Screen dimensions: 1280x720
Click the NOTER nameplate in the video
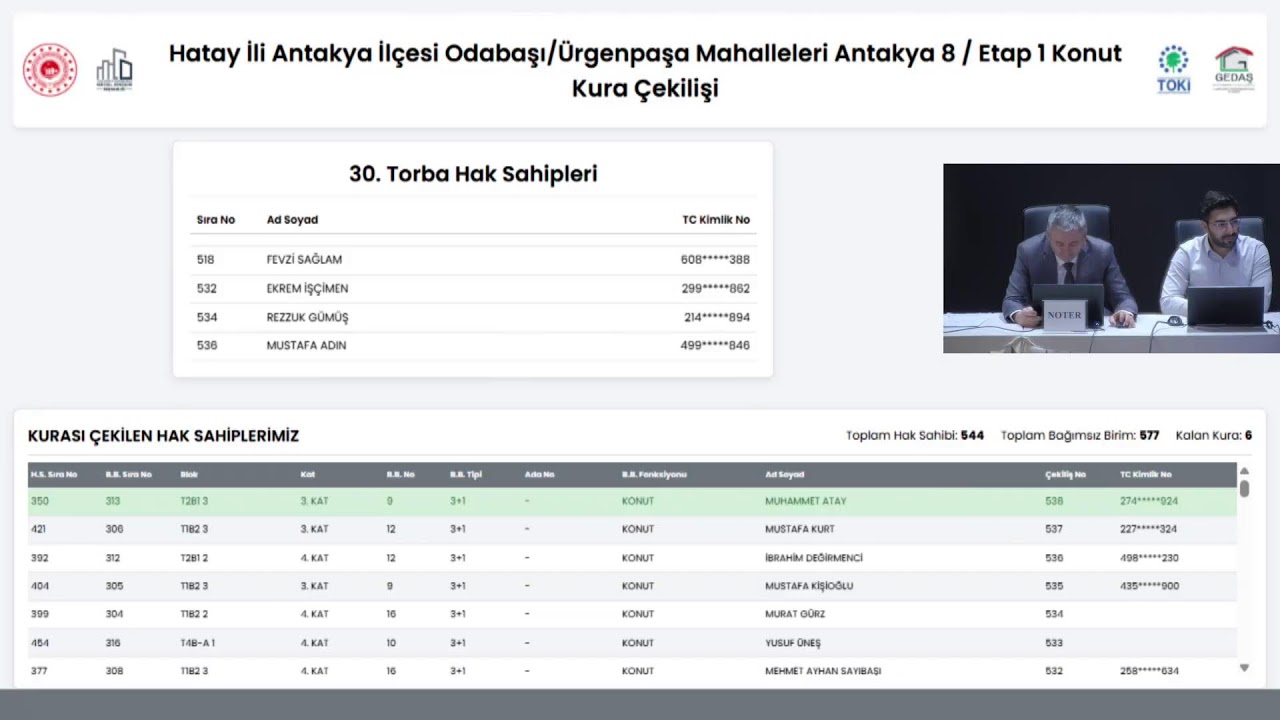(x=1064, y=315)
